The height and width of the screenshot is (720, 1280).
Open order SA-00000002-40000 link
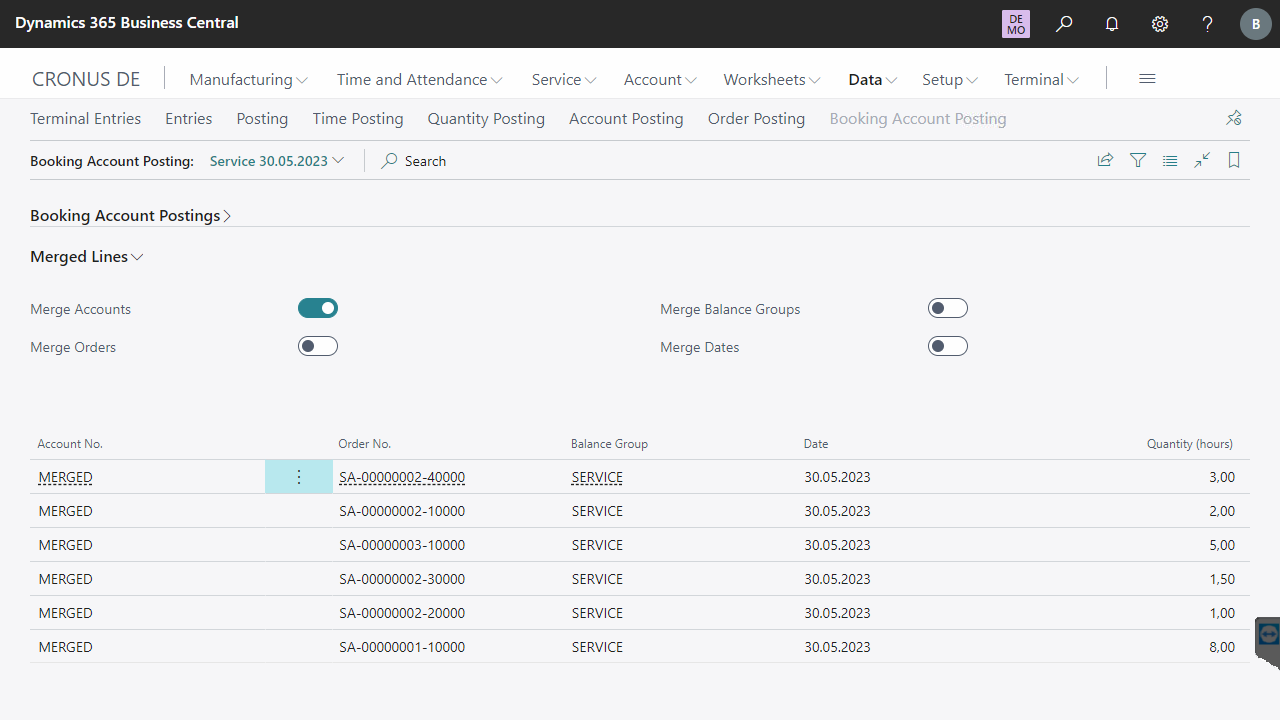pyautogui.click(x=402, y=477)
